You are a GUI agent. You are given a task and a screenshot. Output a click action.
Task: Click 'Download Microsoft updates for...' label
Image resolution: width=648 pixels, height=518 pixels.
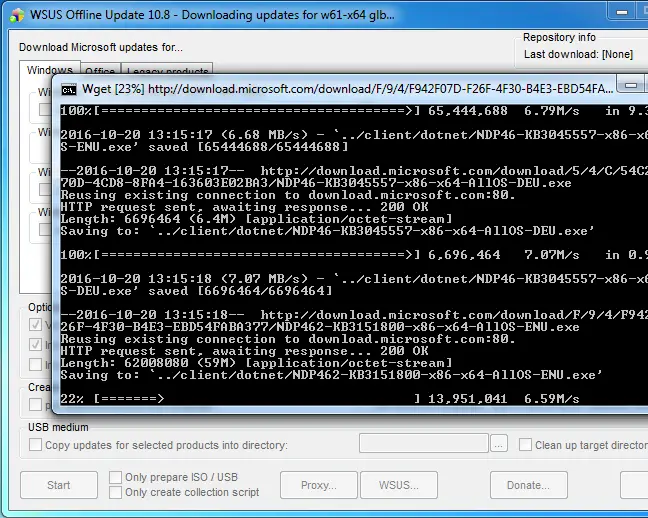click(x=100, y=47)
